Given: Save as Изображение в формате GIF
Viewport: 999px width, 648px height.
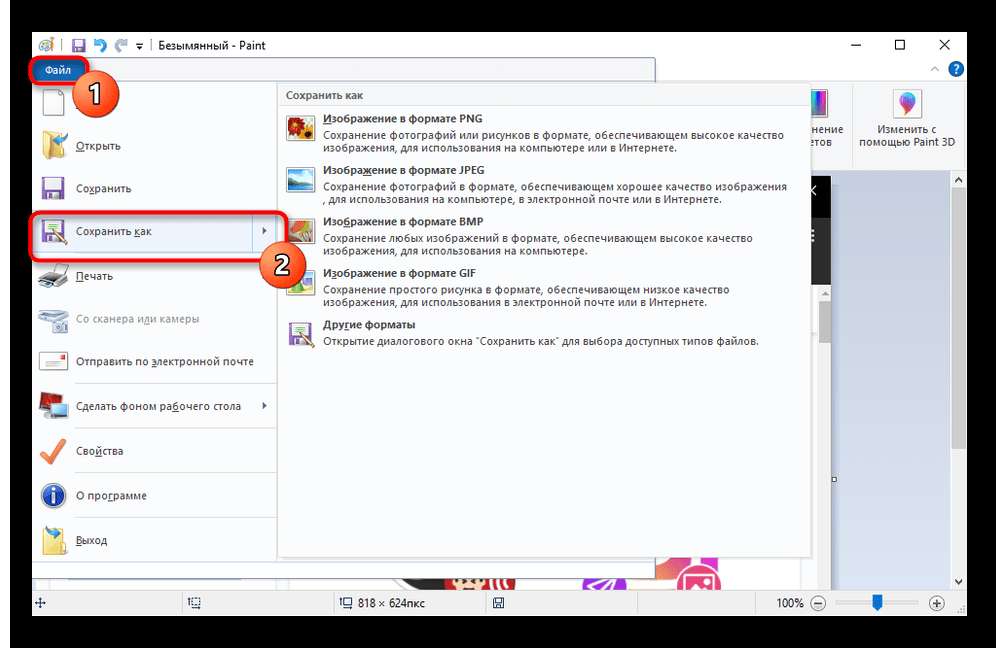Looking at the screenshot, I should click(545, 288).
